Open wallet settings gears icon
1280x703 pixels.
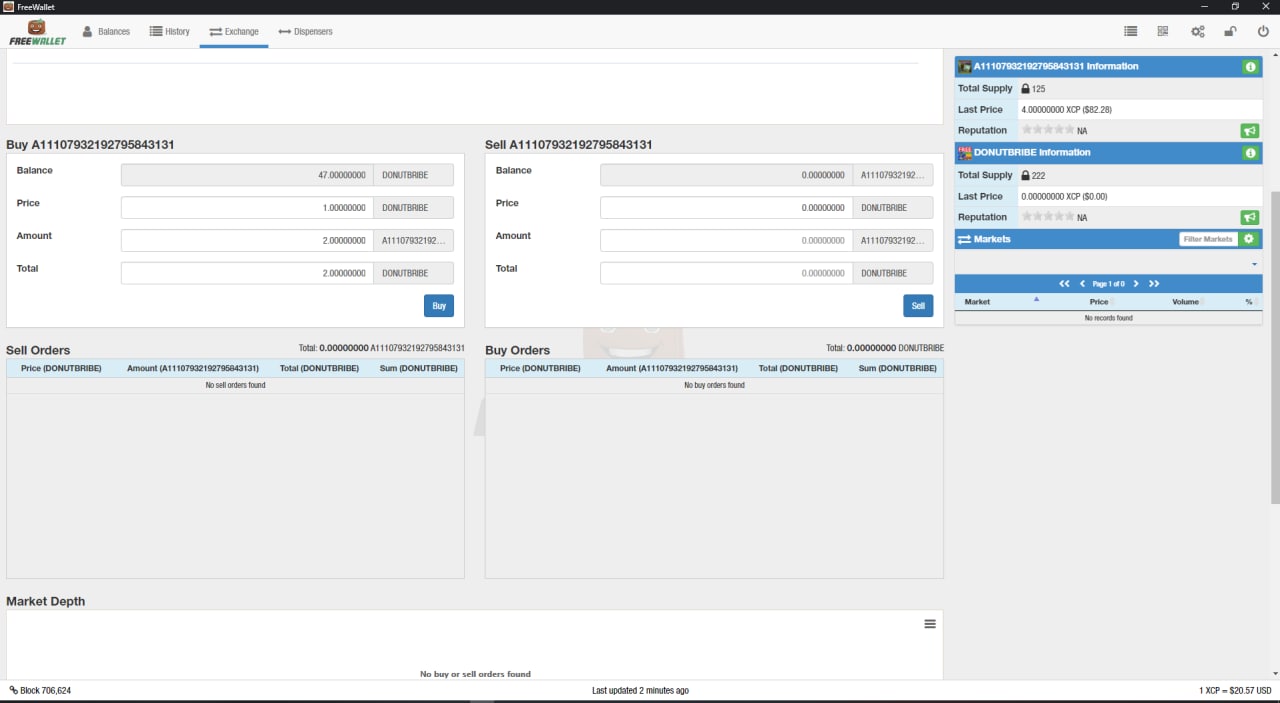[1198, 31]
